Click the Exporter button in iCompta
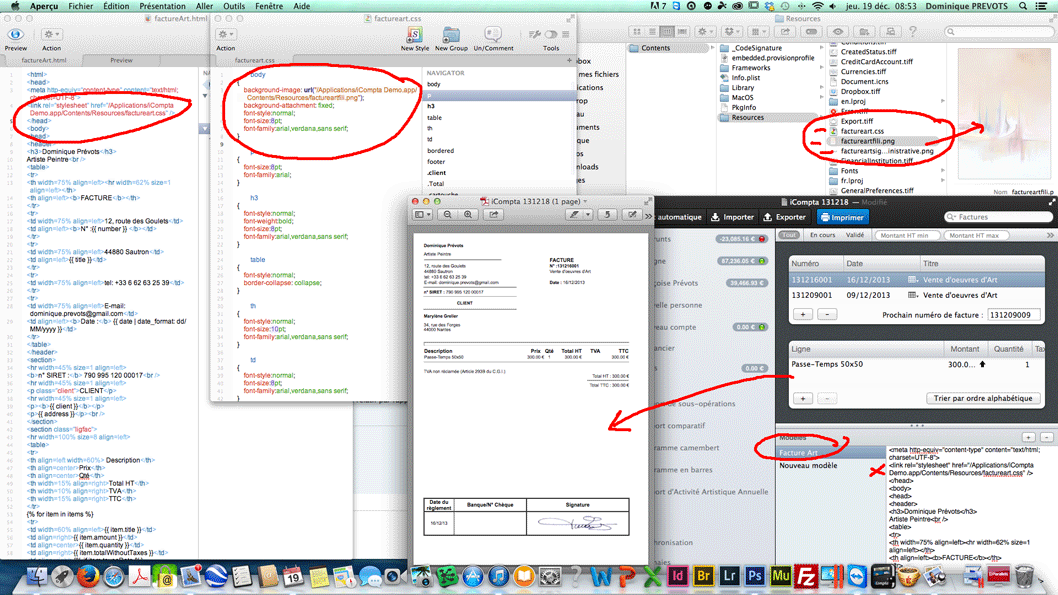Screen dimensions: 1058x595 coord(784,217)
